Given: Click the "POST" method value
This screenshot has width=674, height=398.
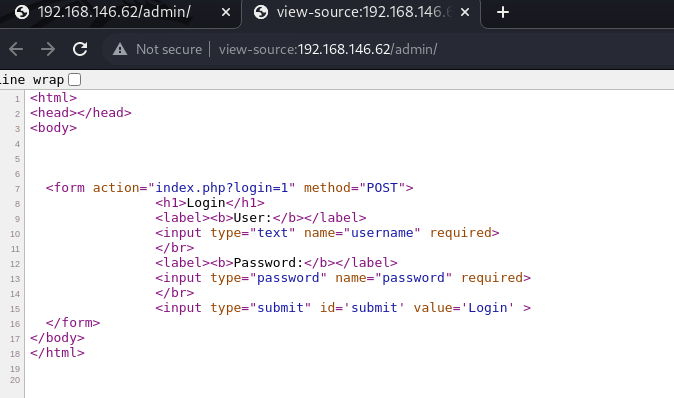Looking at the screenshot, I should [382, 188].
